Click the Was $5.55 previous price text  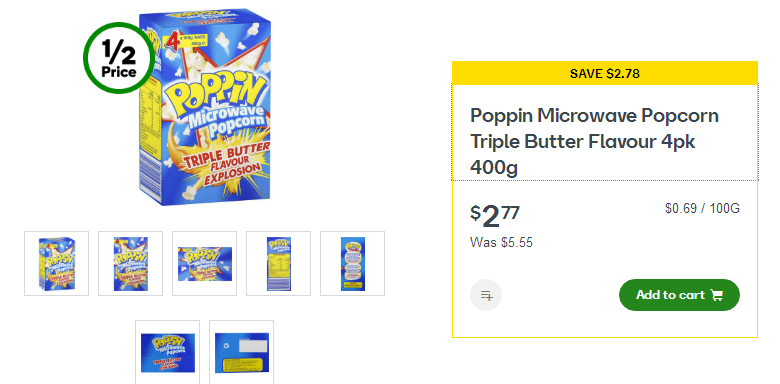(x=501, y=243)
